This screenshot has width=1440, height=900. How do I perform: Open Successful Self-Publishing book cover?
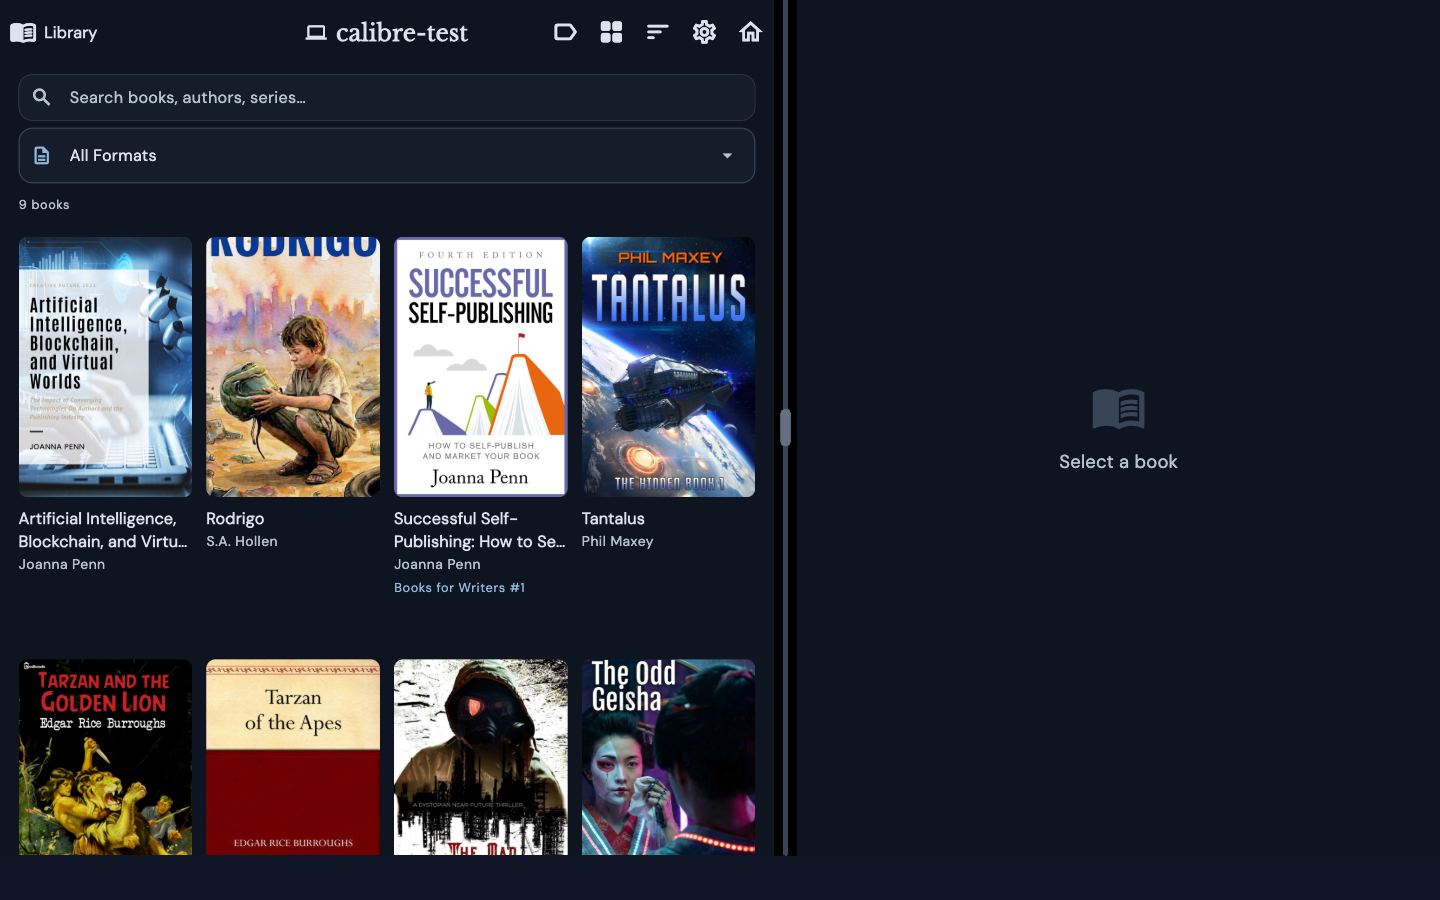click(481, 367)
